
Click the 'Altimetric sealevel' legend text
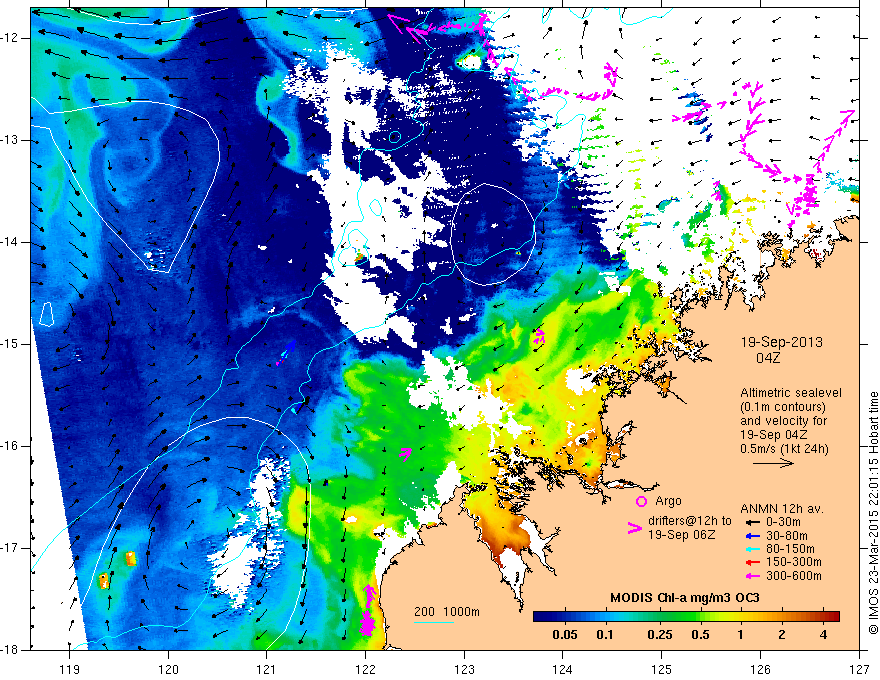(791, 393)
